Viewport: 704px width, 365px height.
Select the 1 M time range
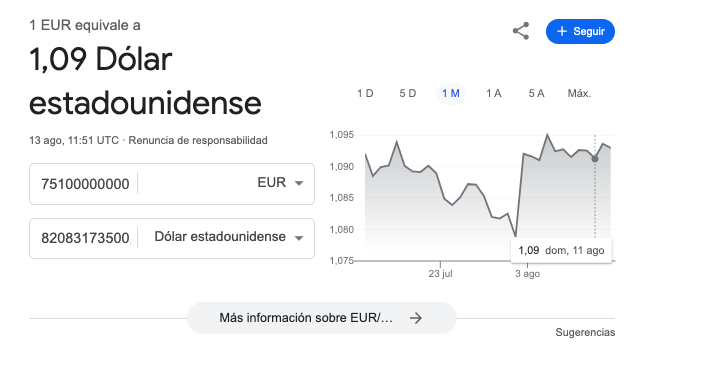(451, 93)
